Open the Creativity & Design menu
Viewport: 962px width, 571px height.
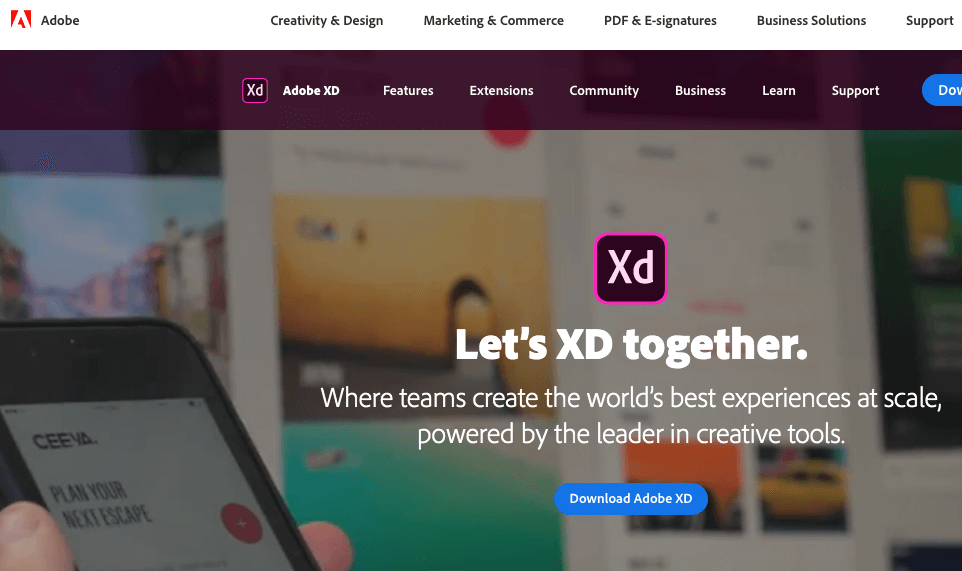326,20
